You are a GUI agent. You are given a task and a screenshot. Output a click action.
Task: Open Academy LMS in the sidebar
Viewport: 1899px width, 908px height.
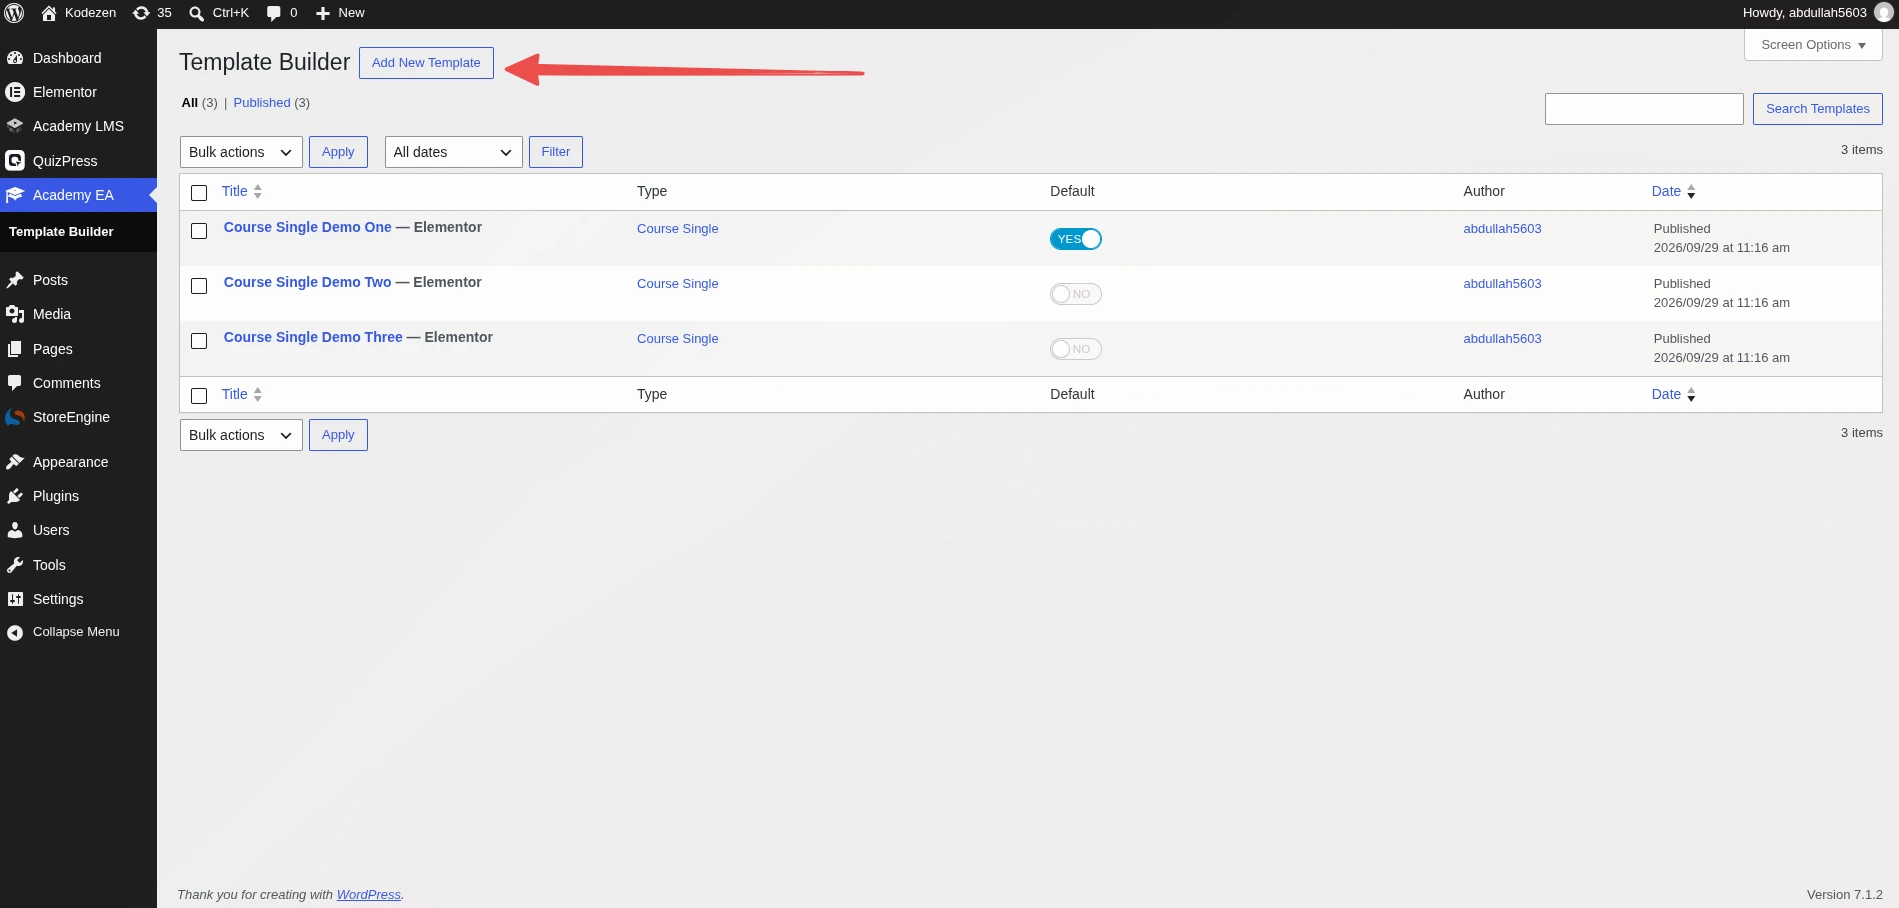pos(78,126)
